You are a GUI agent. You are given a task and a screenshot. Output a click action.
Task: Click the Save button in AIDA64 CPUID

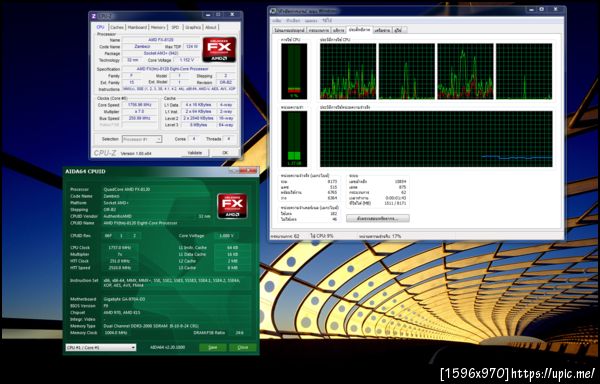coord(213,347)
